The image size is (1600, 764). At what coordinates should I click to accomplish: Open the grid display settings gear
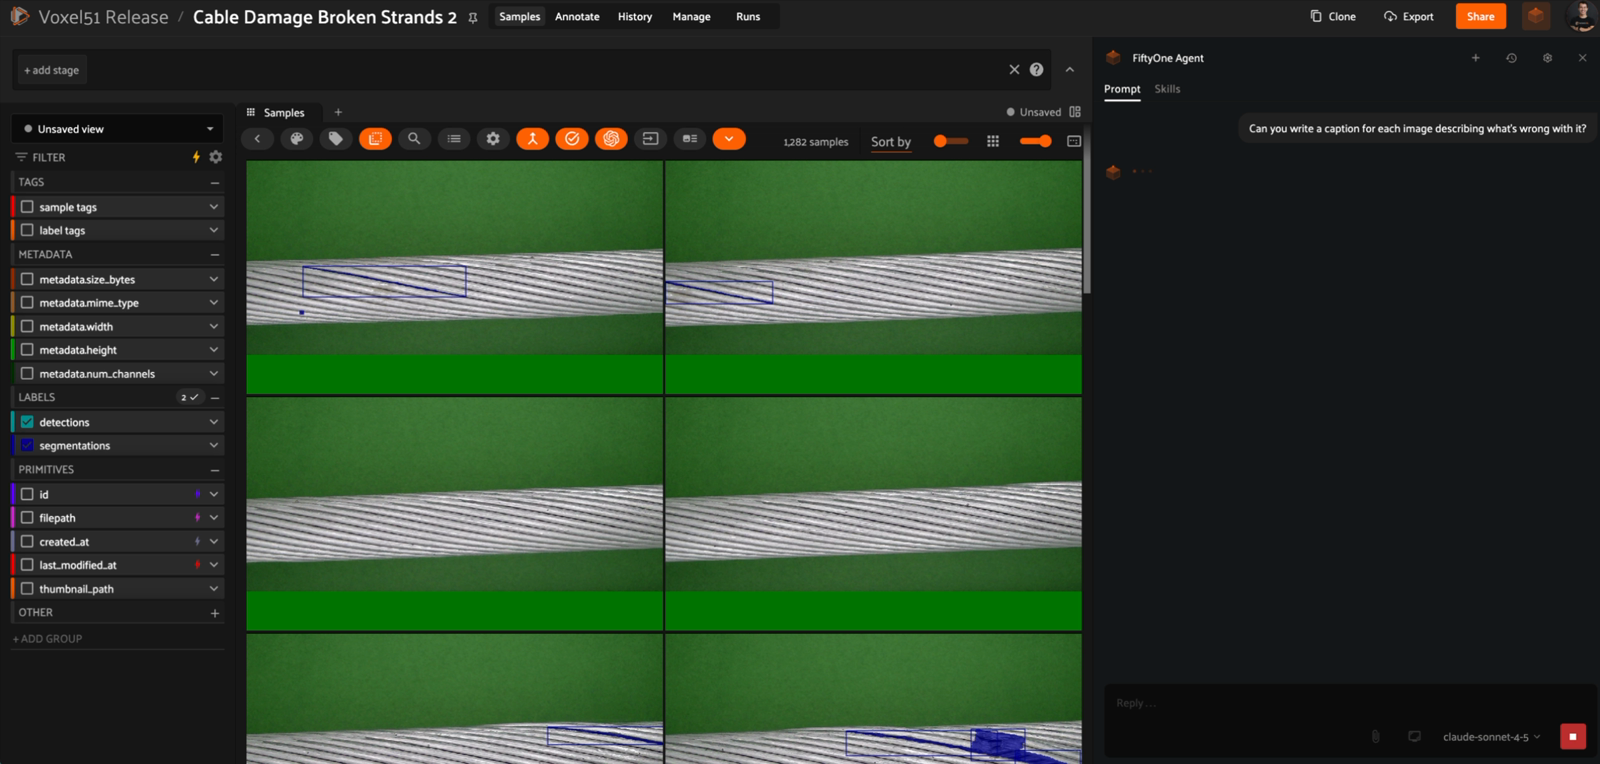493,139
